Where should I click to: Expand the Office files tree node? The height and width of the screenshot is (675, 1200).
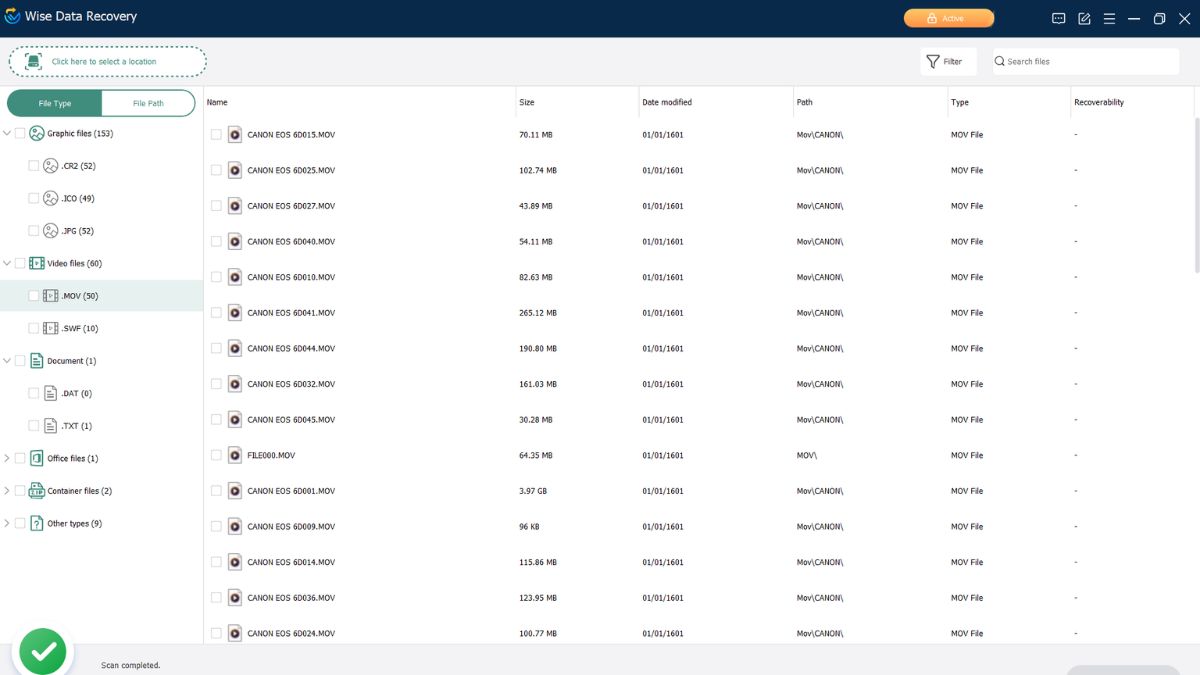[x=7, y=458]
